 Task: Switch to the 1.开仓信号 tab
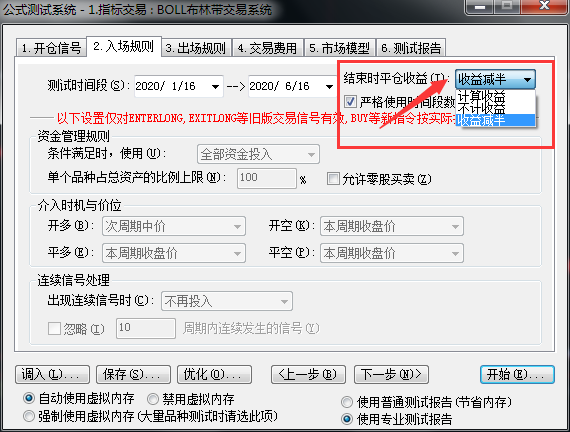(51, 48)
